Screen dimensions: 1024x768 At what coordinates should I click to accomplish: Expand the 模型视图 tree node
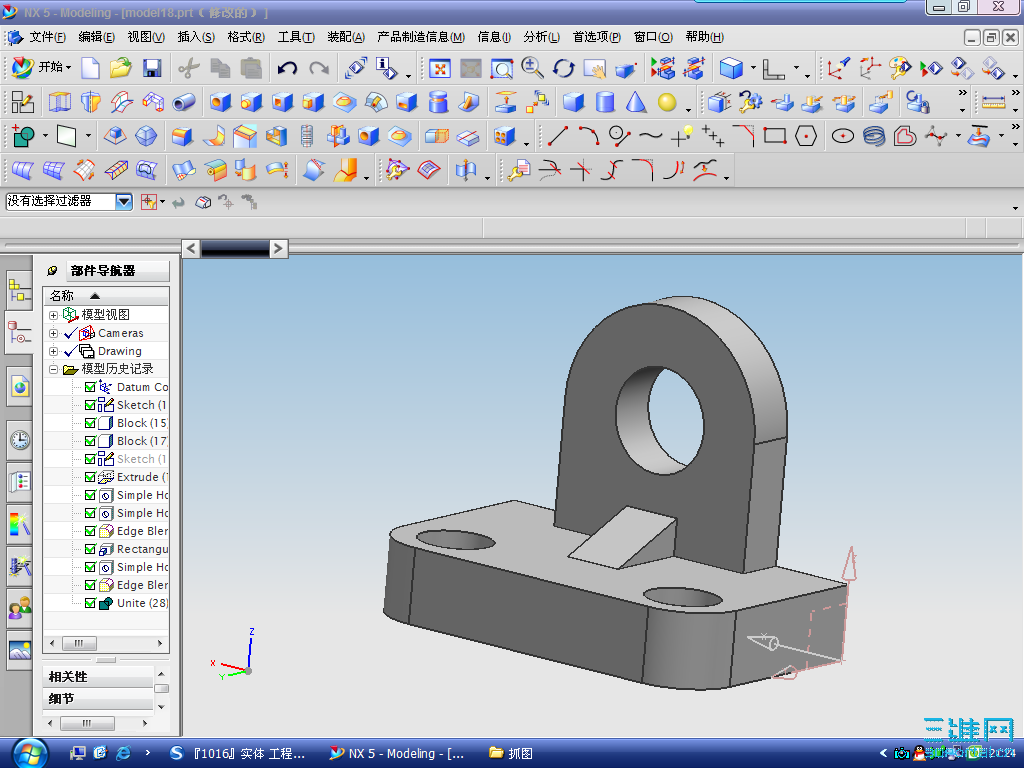pos(54,315)
